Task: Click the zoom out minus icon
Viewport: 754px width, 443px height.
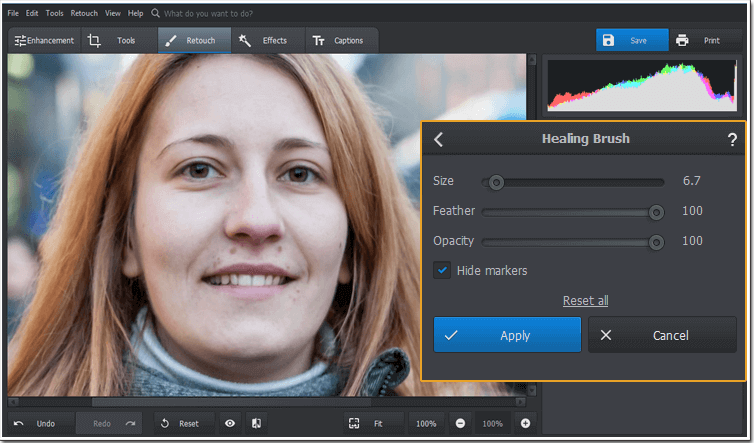Action: [x=460, y=423]
